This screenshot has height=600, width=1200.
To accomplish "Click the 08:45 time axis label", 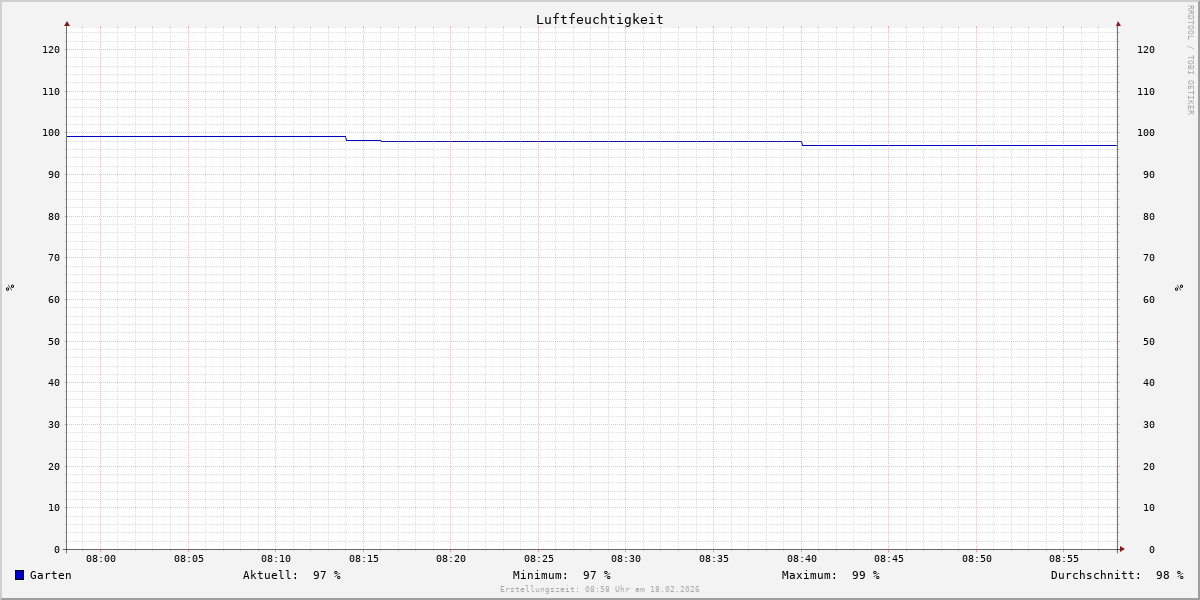I will coord(889,559).
